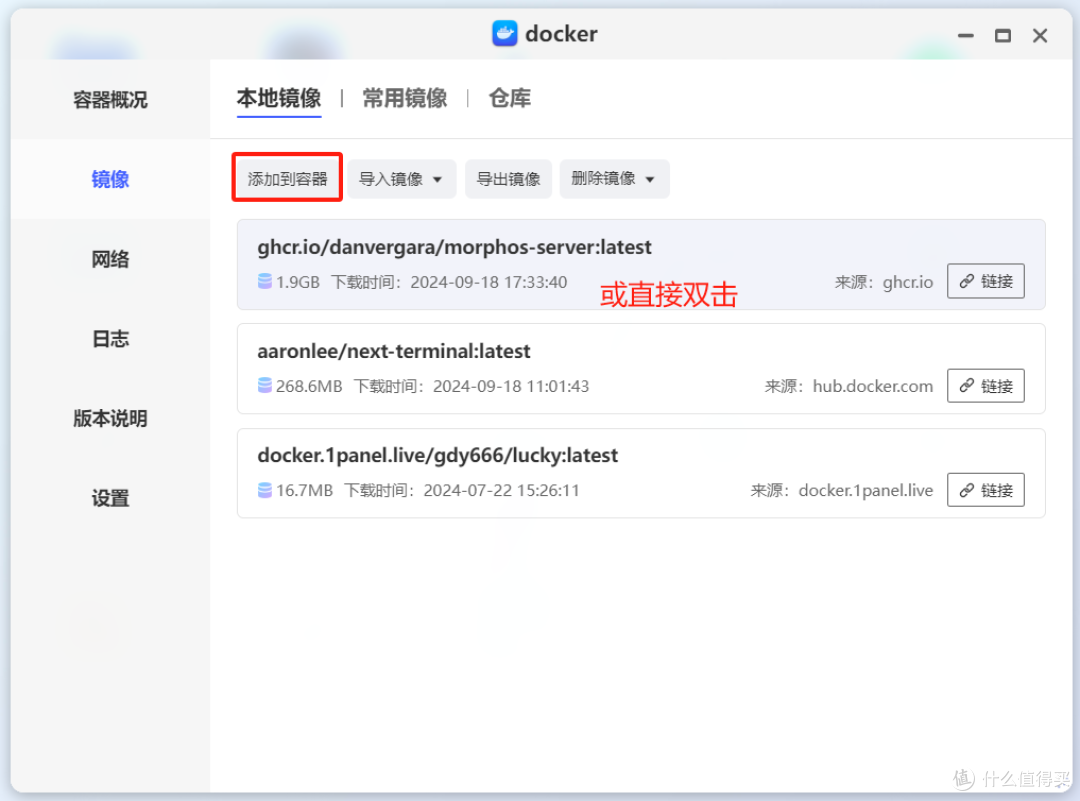Maximize the docker window

click(1003, 35)
